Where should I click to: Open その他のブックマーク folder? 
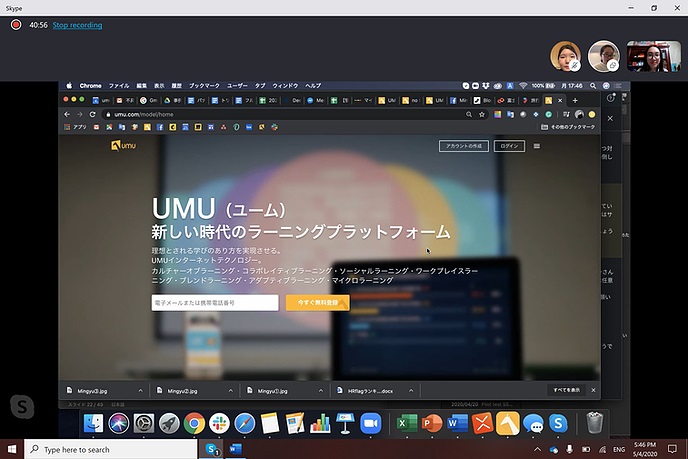pos(568,127)
